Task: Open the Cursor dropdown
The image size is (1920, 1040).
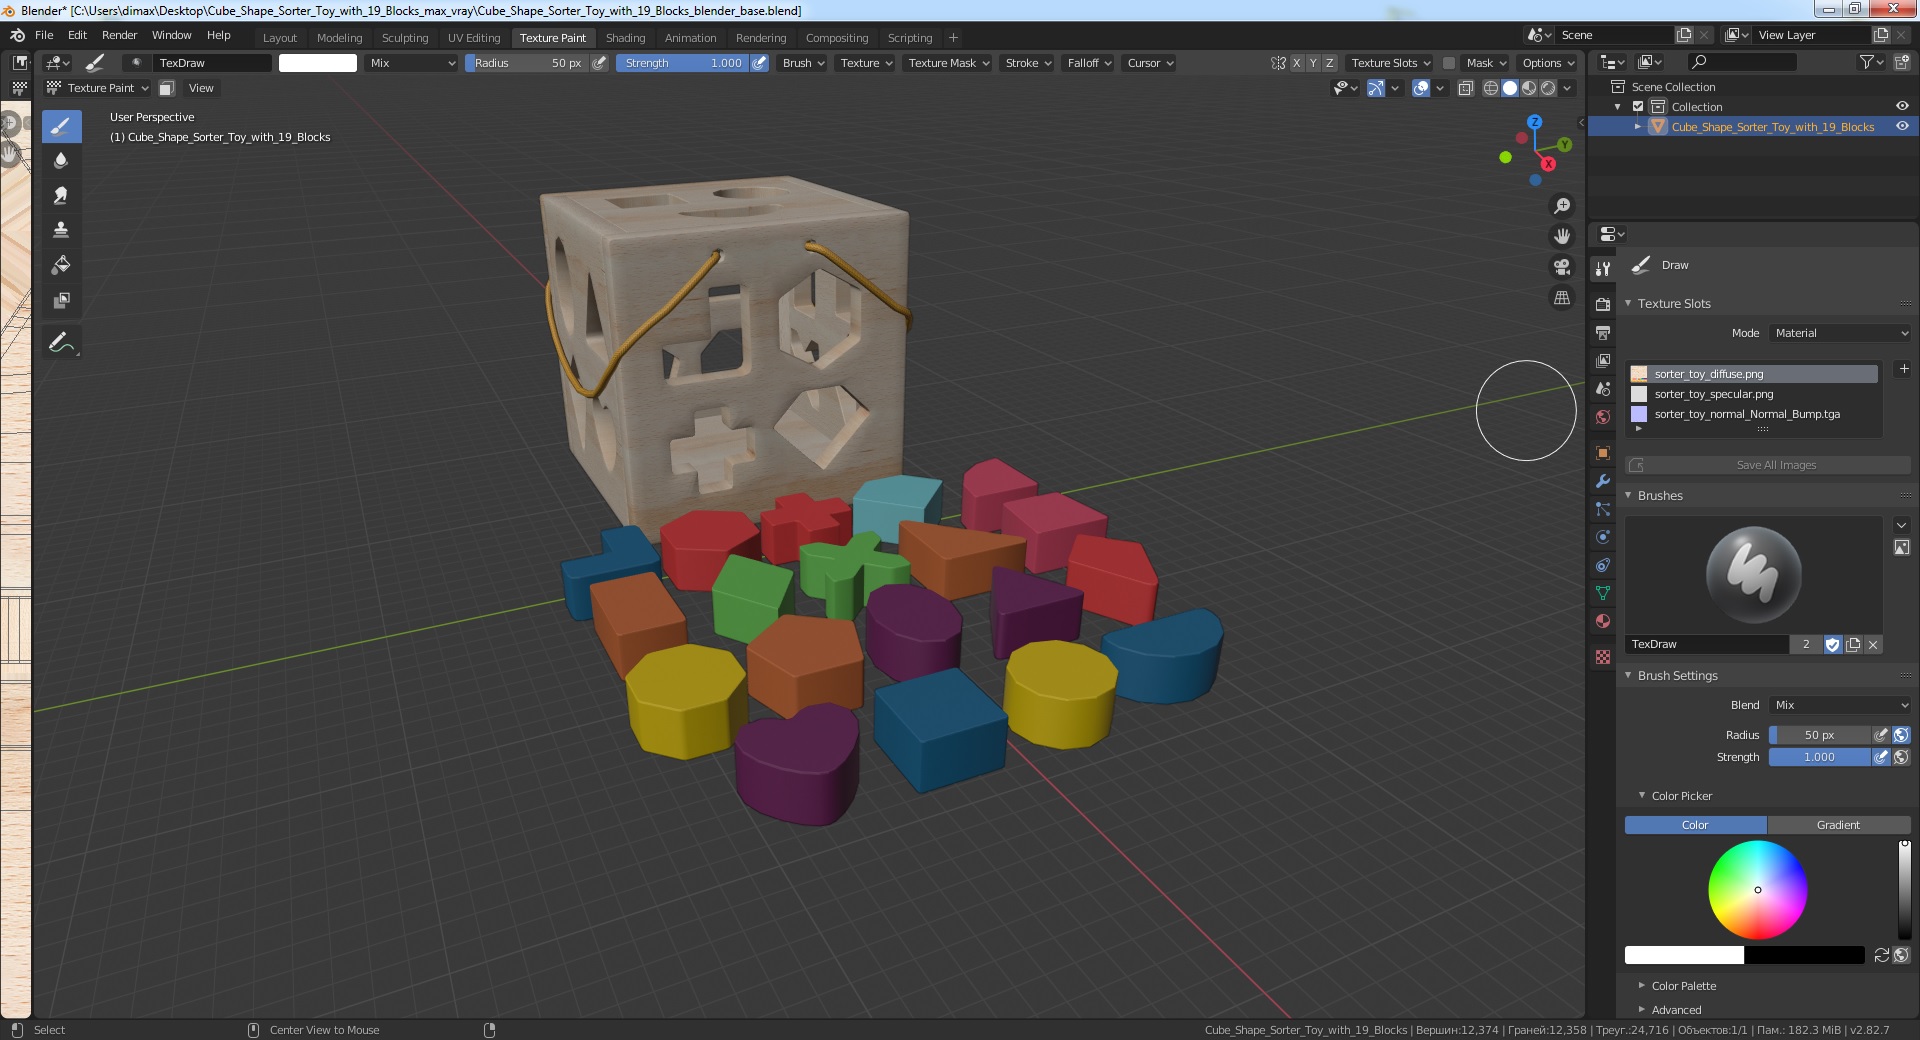Action: [x=1150, y=63]
